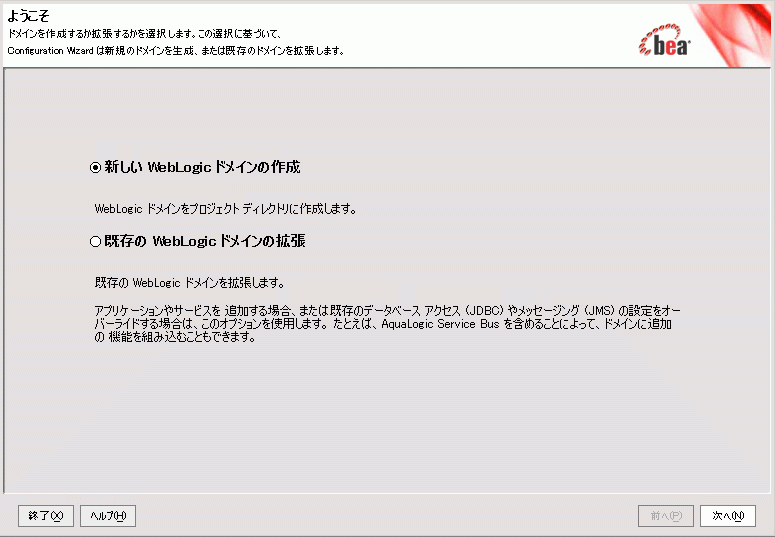Select the 新しい WebLogic ドメインの作成 radio button
The height and width of the screenshot is (537, 775).
(x=95, y=168)
